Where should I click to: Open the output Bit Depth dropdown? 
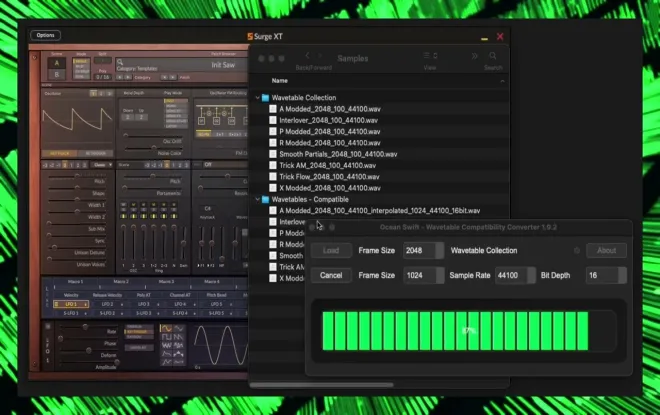[606, 275]
